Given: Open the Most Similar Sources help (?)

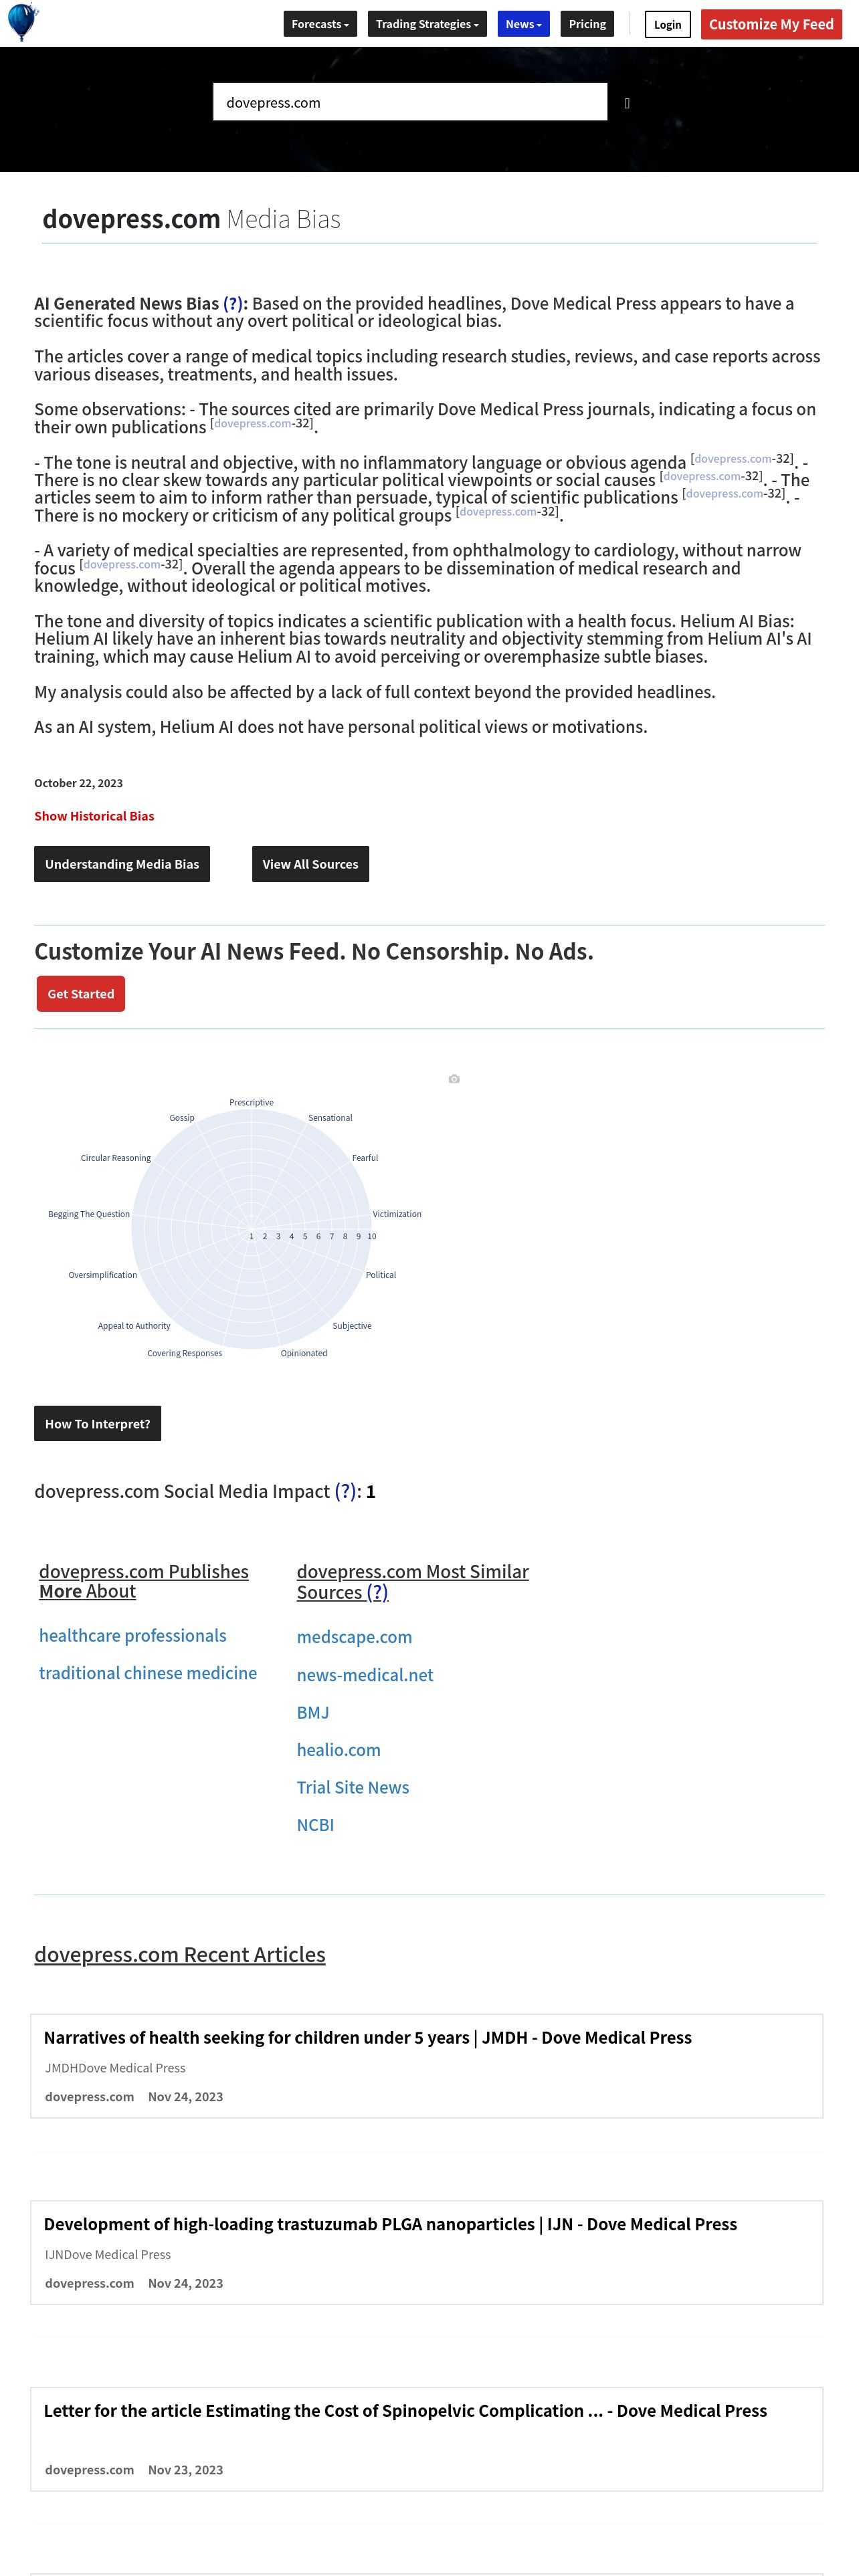Looking at the screenshot, I should 377,1593.
